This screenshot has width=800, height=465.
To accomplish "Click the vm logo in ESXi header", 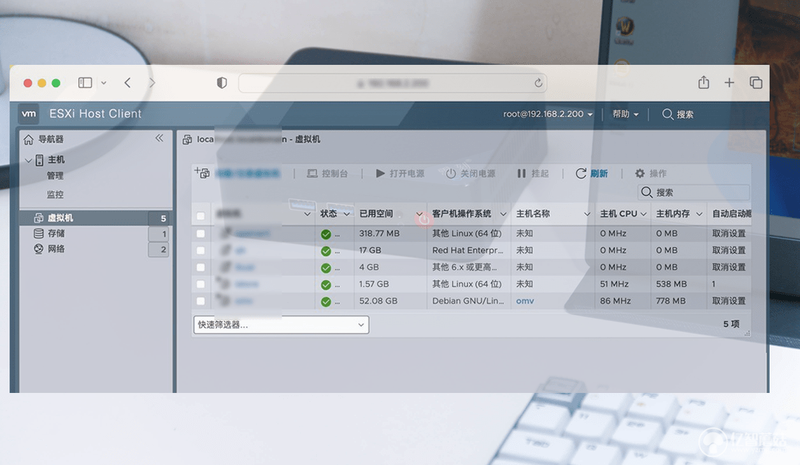I will pos(29,113).
